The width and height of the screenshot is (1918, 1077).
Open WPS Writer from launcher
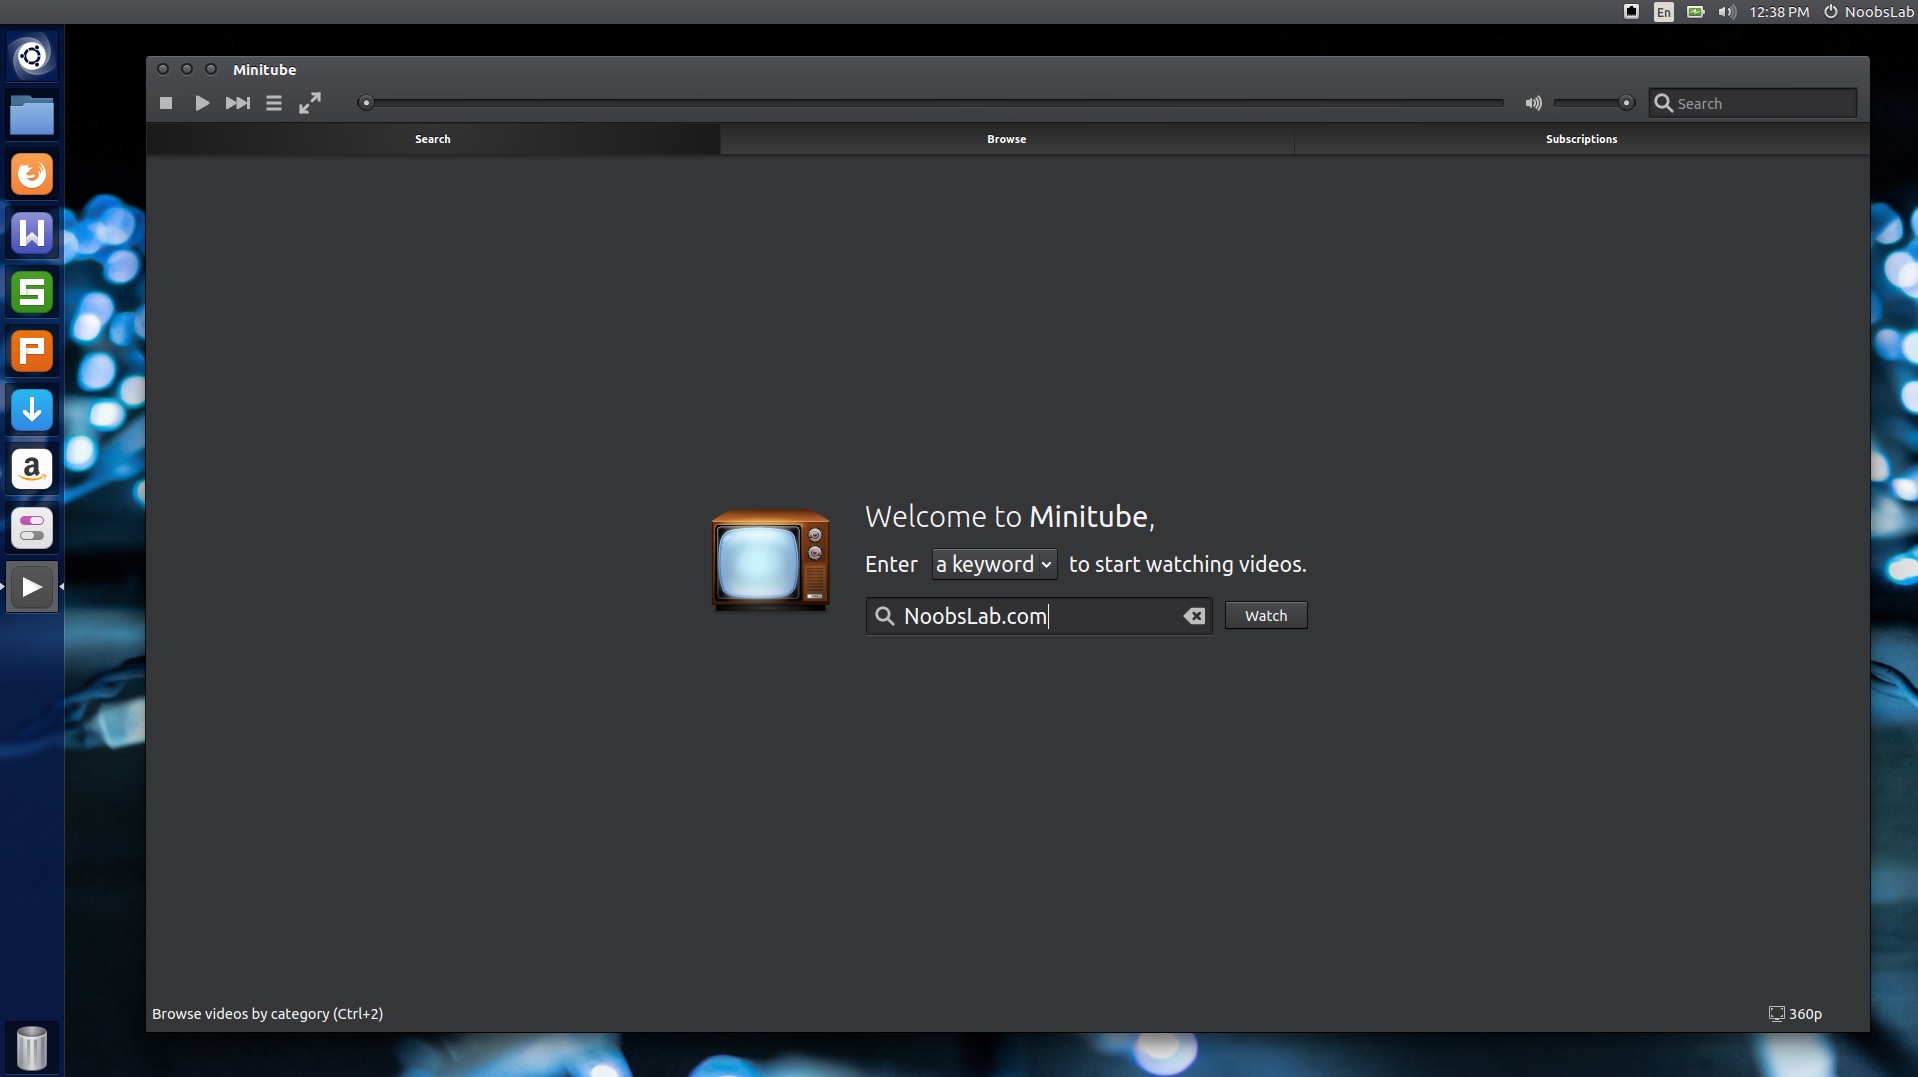[32, 233]
